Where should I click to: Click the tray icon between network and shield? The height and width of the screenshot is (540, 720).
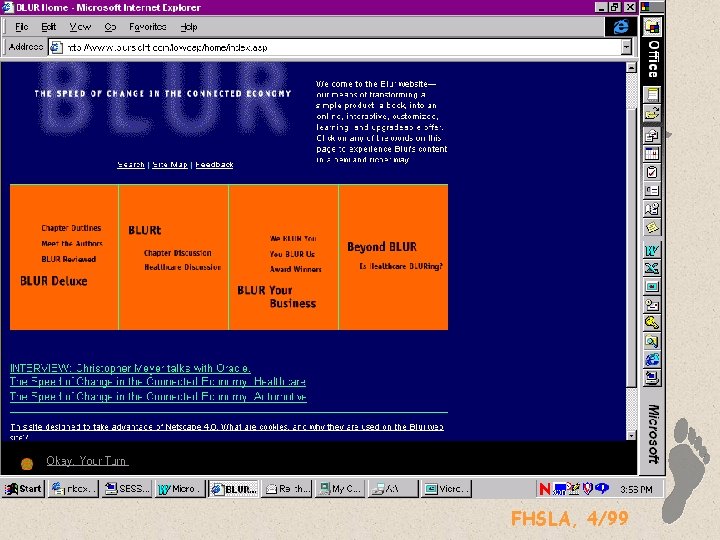pos(574,489)
